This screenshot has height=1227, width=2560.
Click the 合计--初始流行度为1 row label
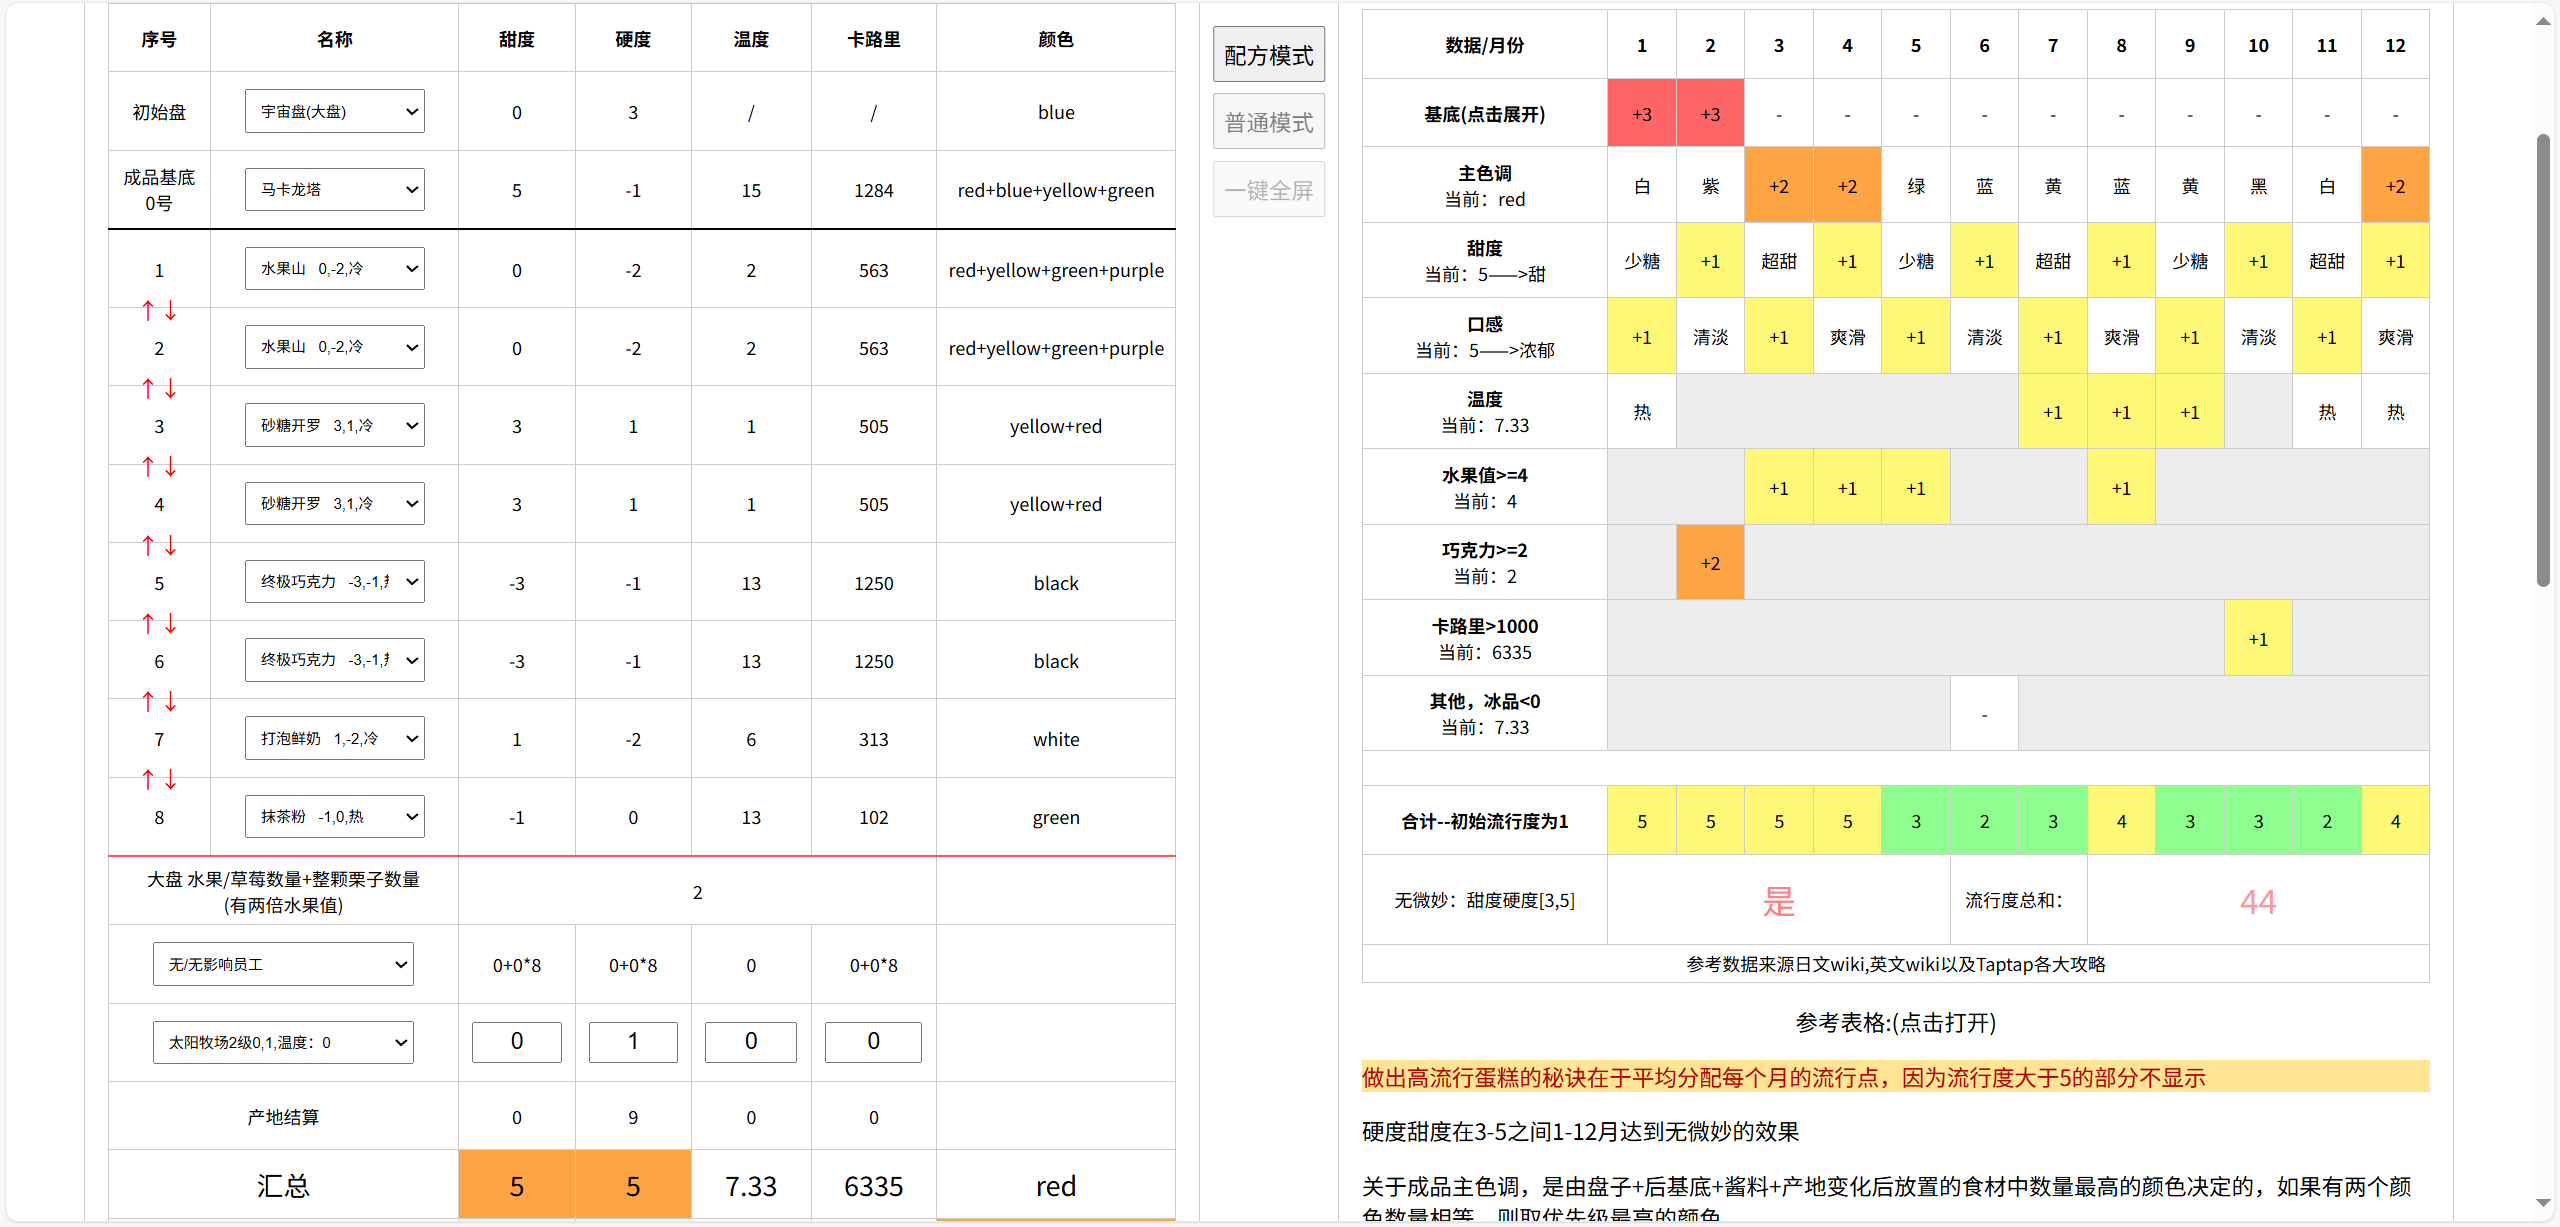pos(1485,821)
